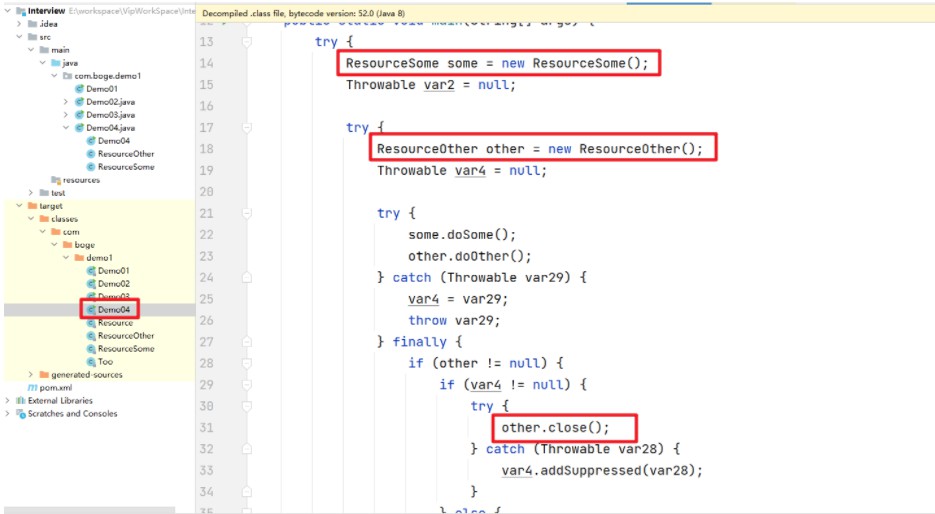
Task: Click the blue java source folder icon
Action: (55, 63)
